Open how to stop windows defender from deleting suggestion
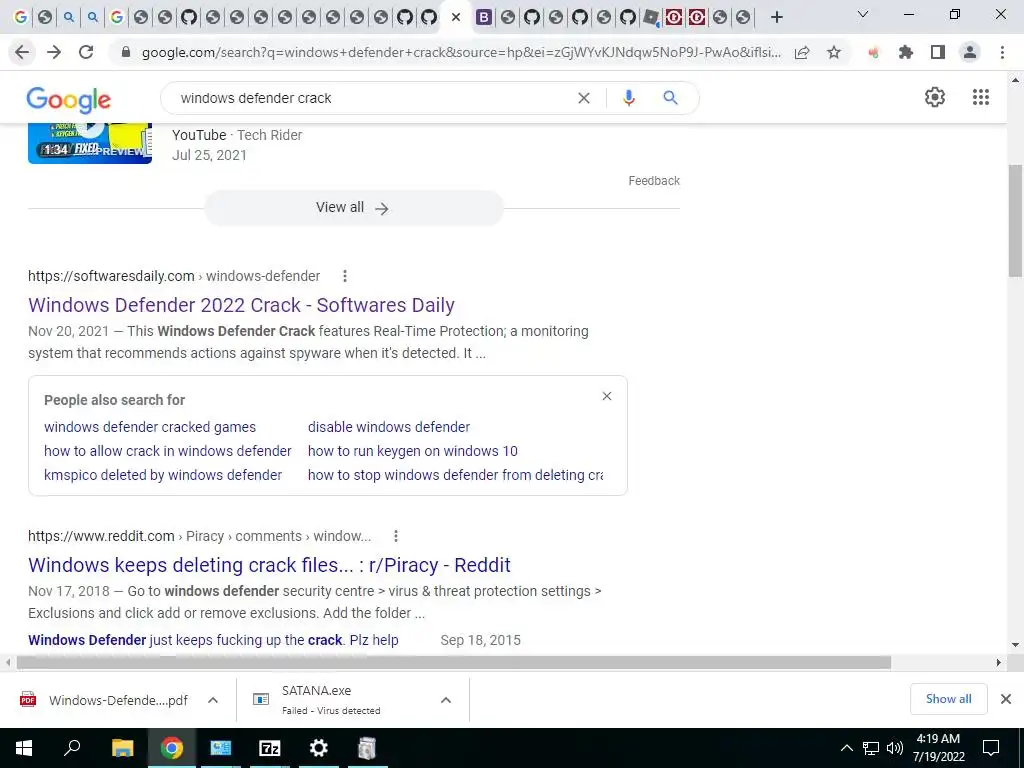1024x768 pixels. tap(455, 475)
